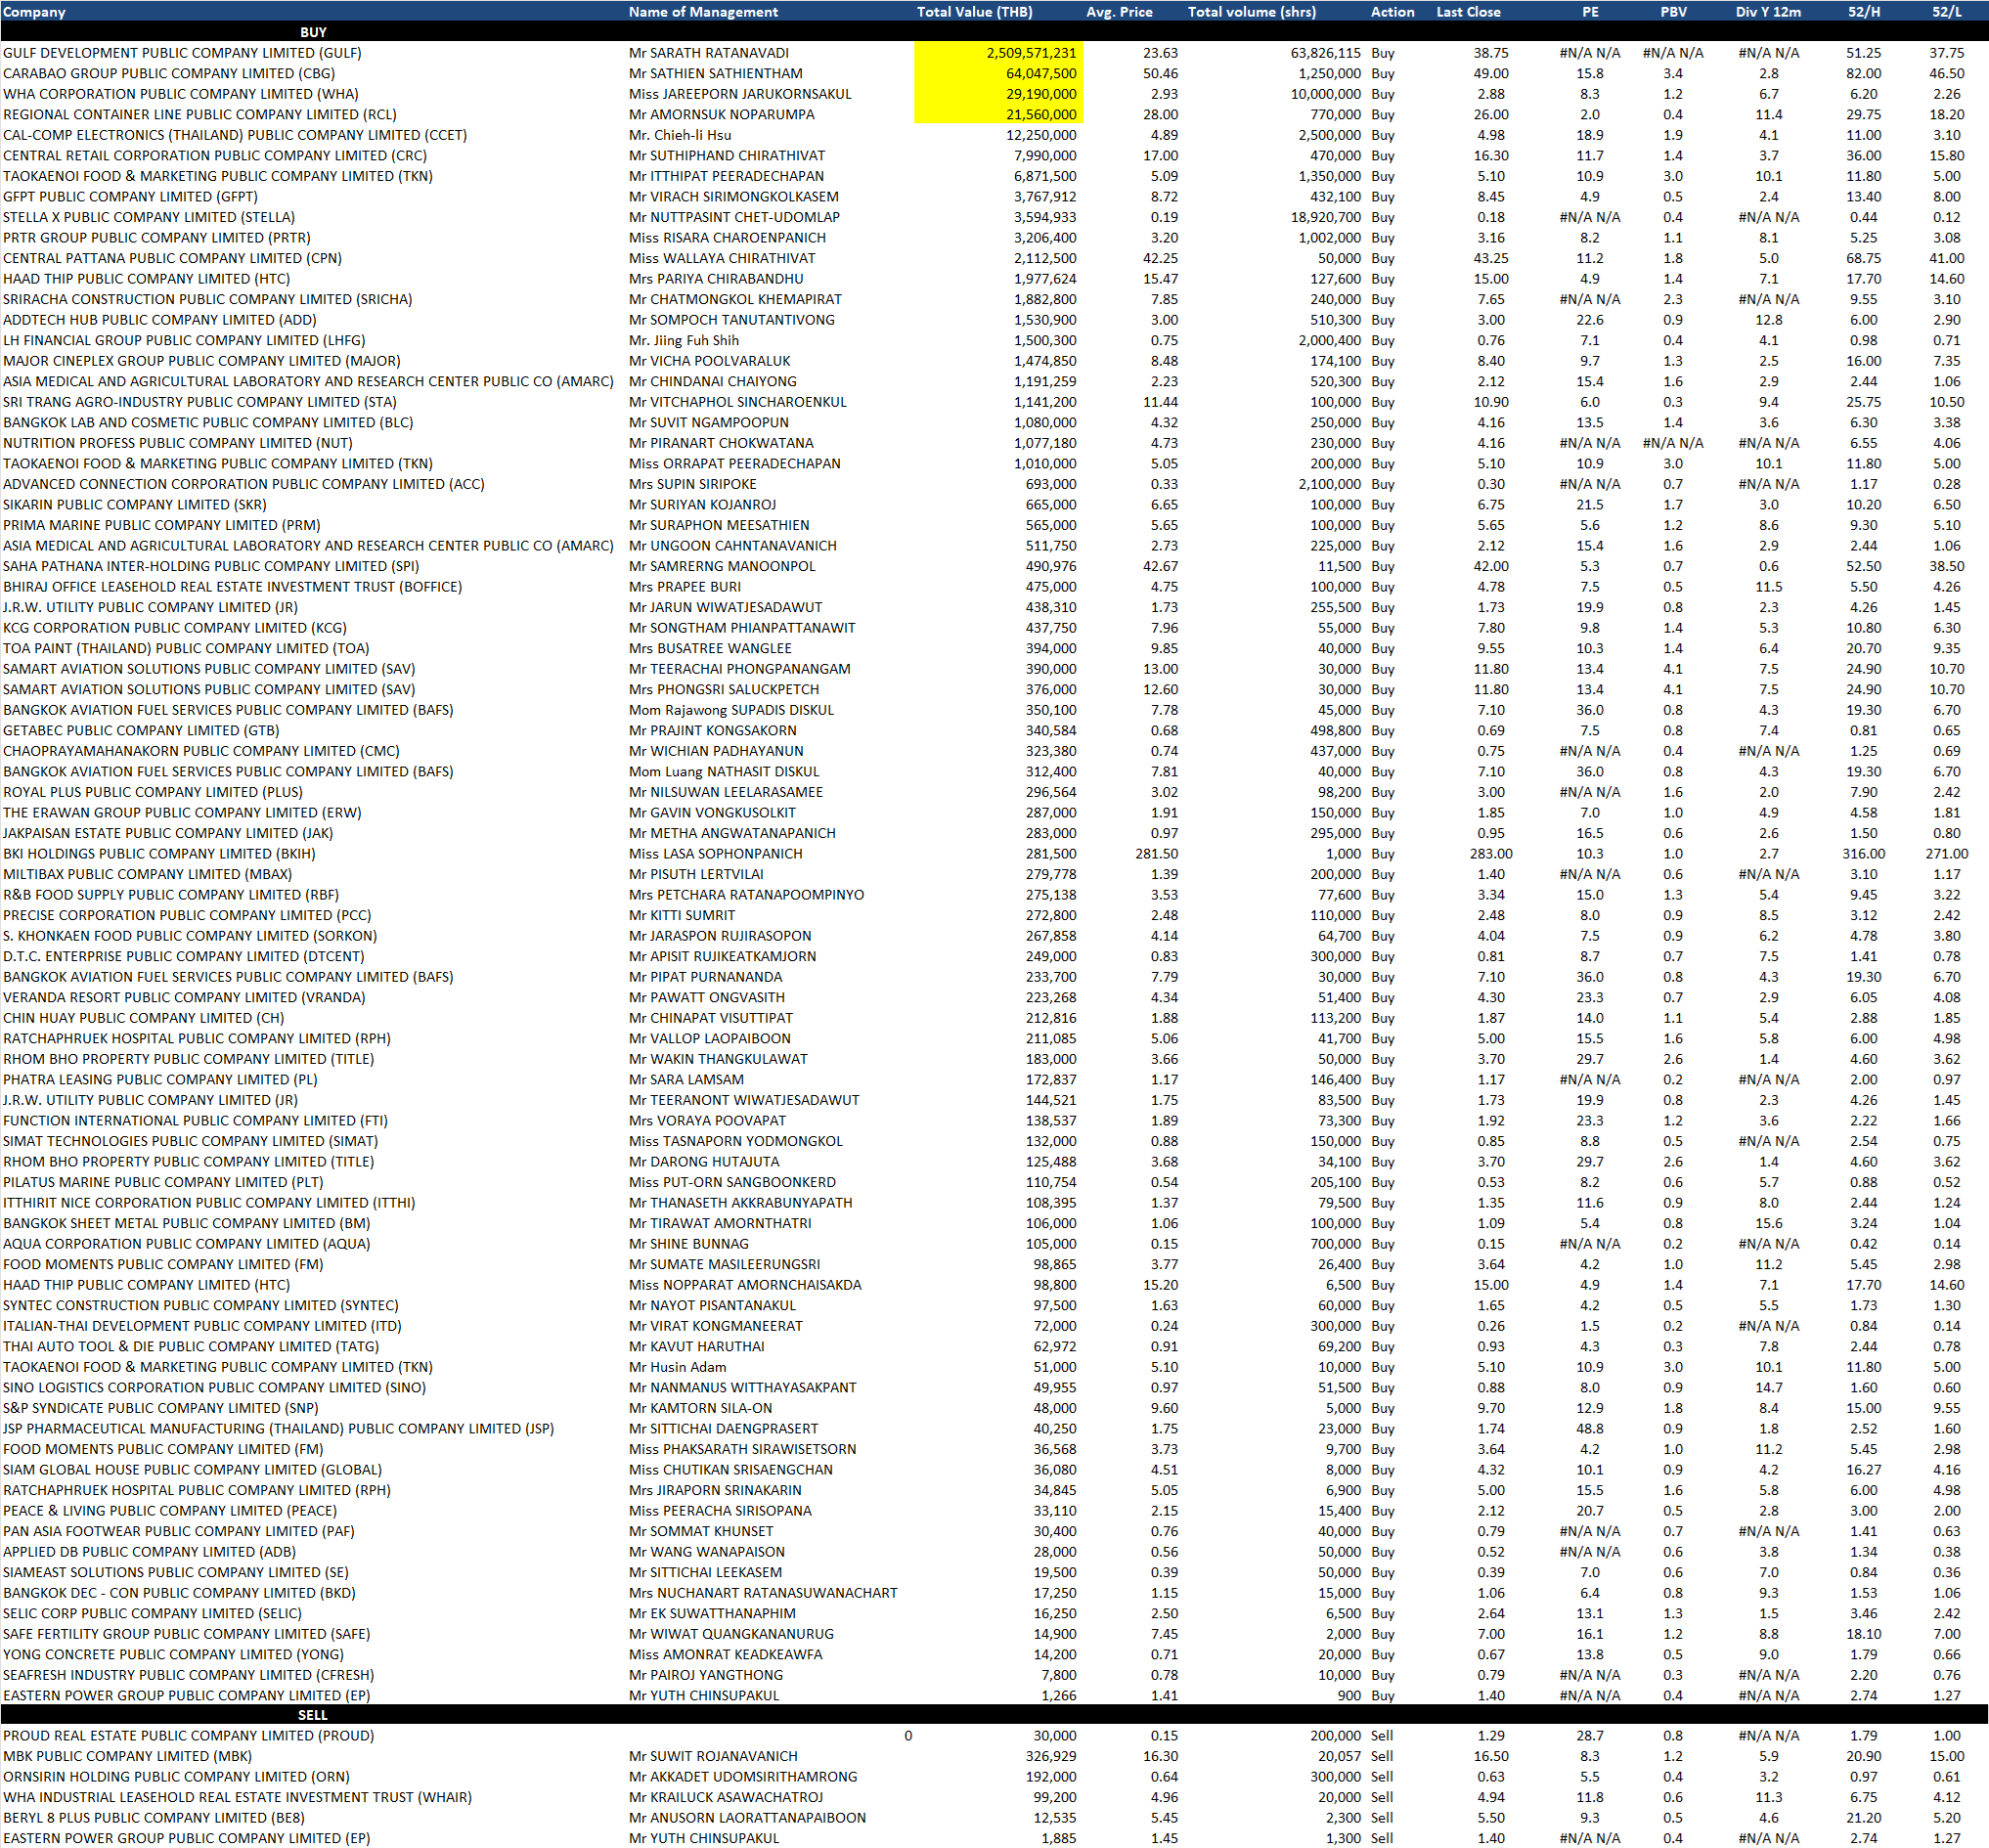The height and width of the screenshot is (1848, 1989).
Task: Select the yellow 64,047,500 value cell
Action: pos(1040,74)
